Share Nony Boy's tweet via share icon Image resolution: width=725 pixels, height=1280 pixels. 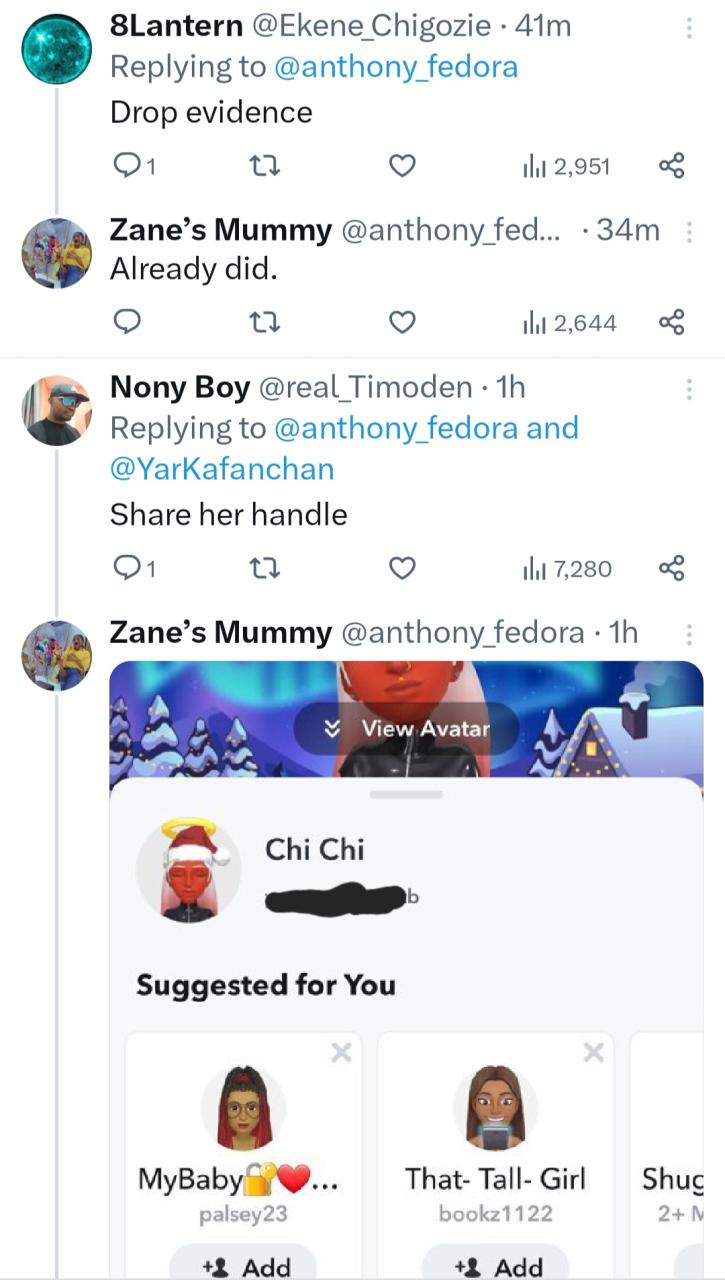671,569
